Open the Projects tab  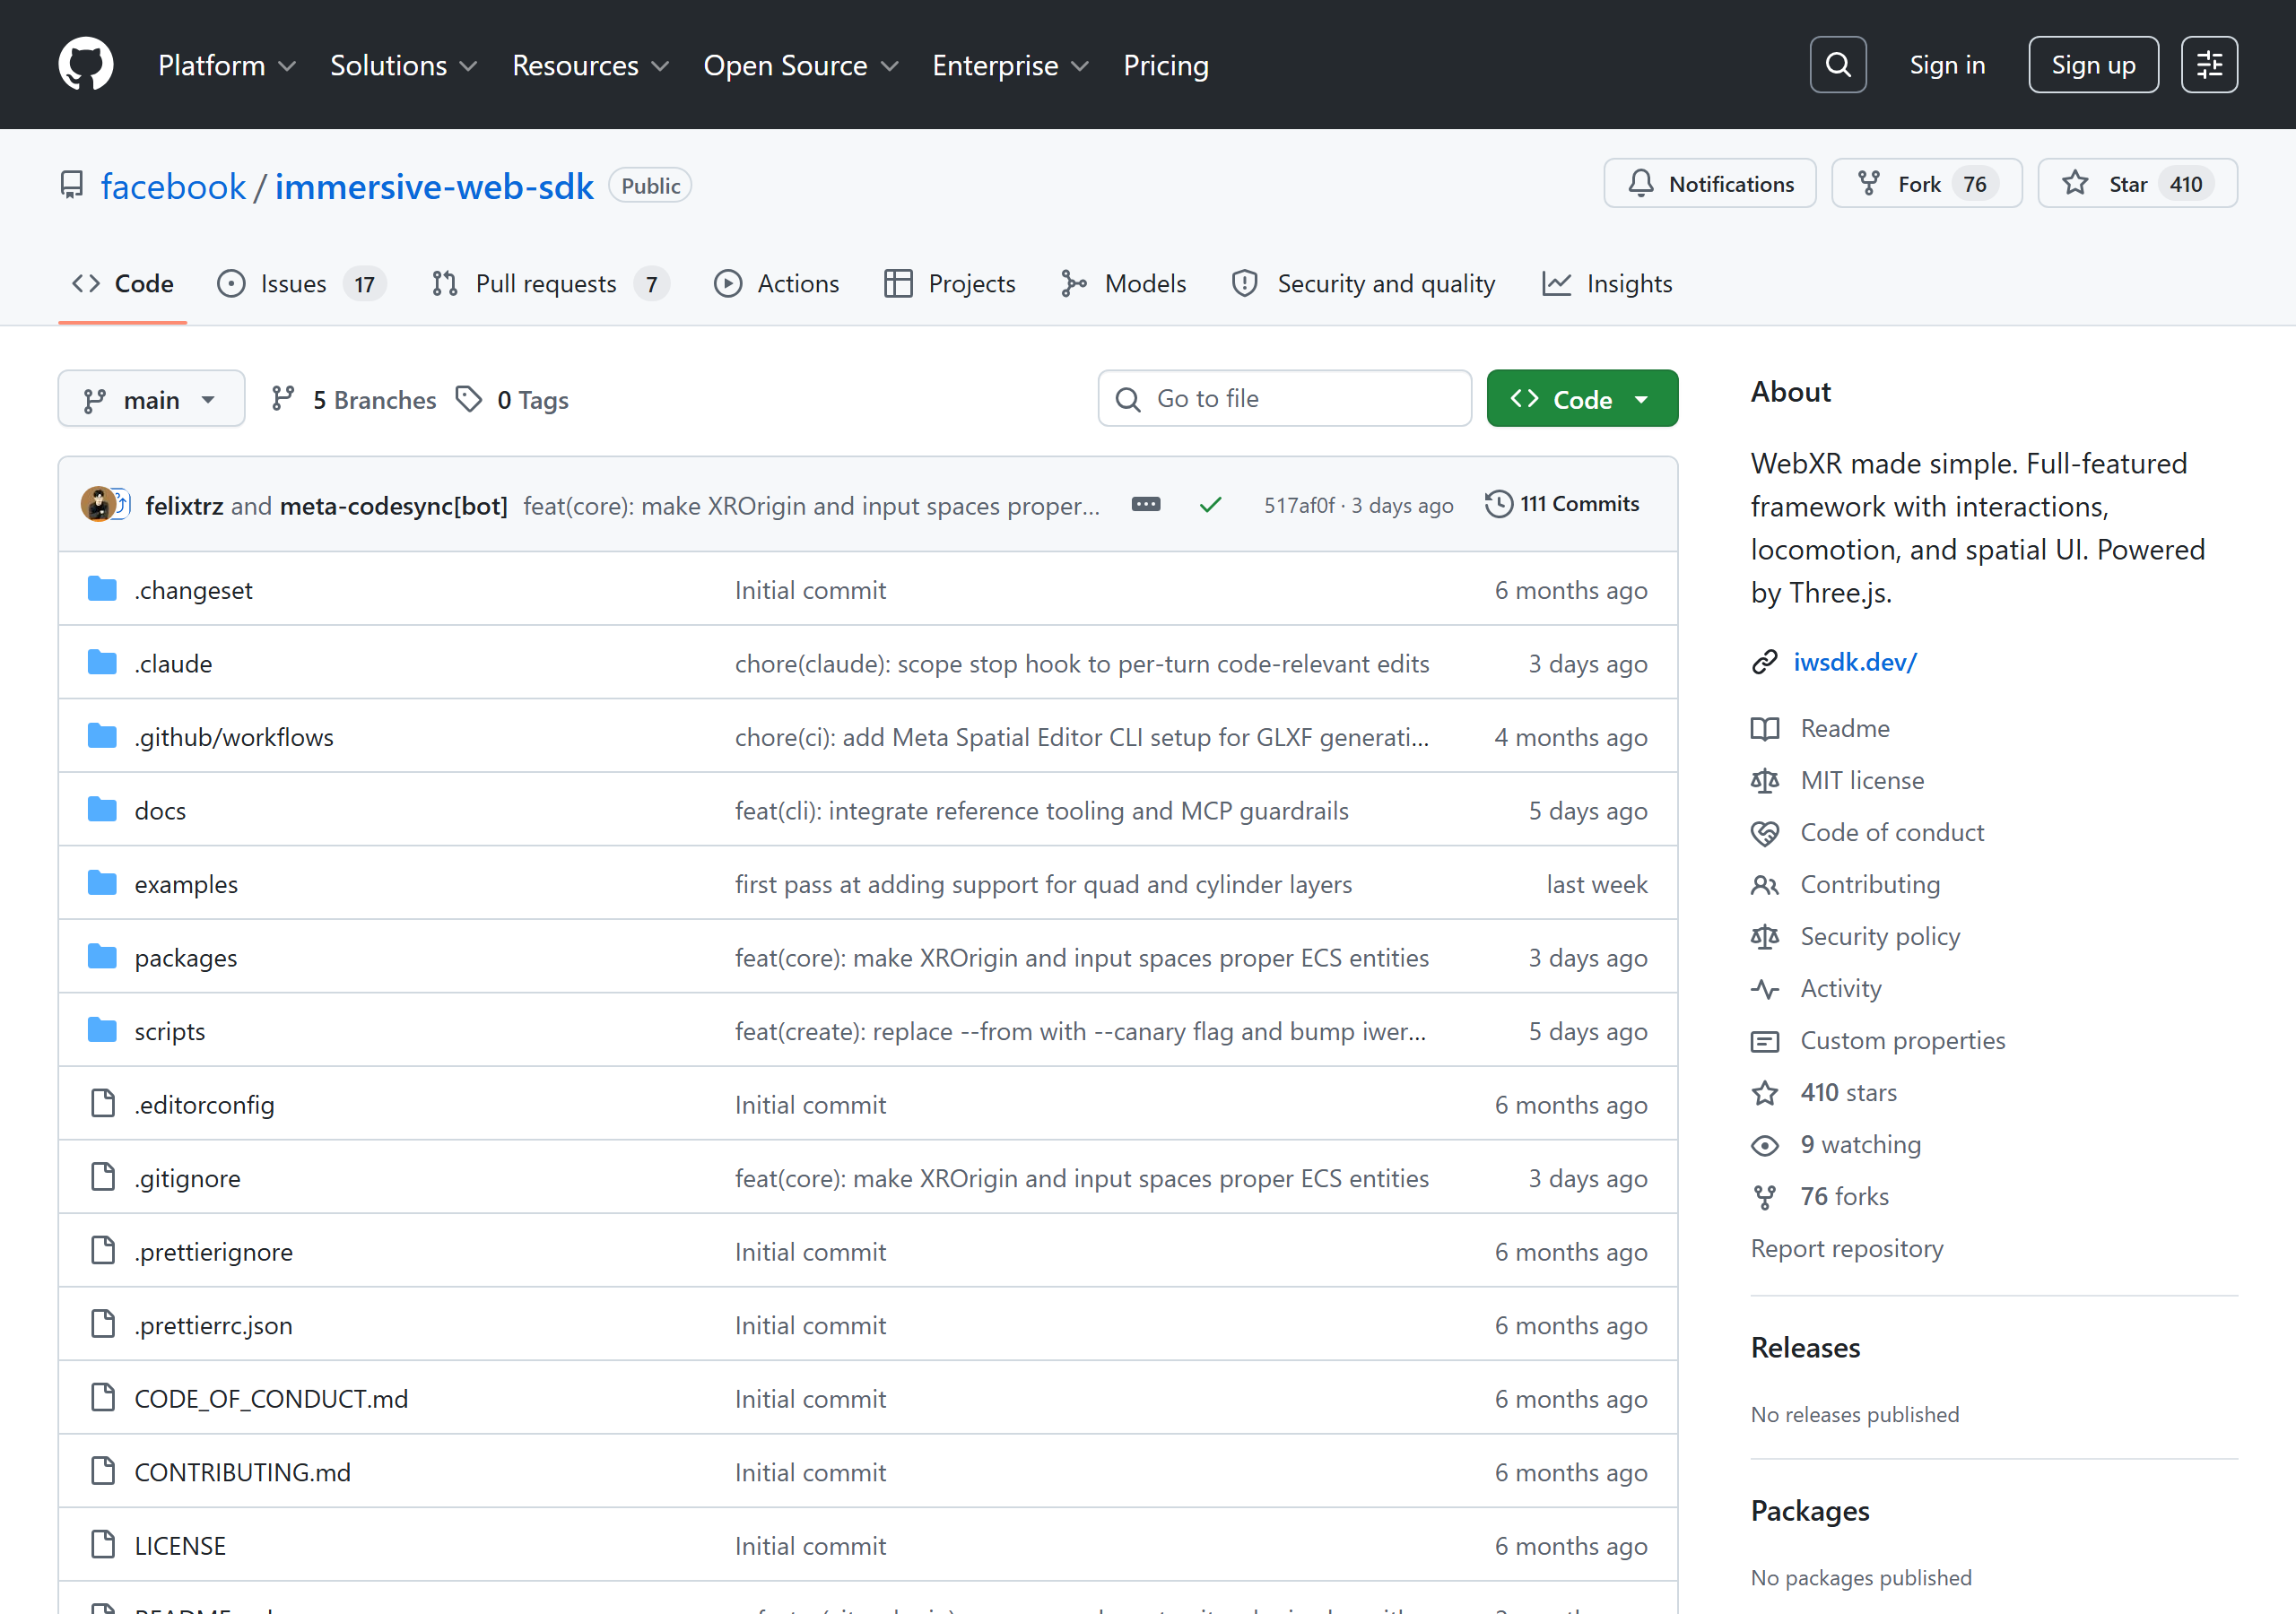(950, 284)
